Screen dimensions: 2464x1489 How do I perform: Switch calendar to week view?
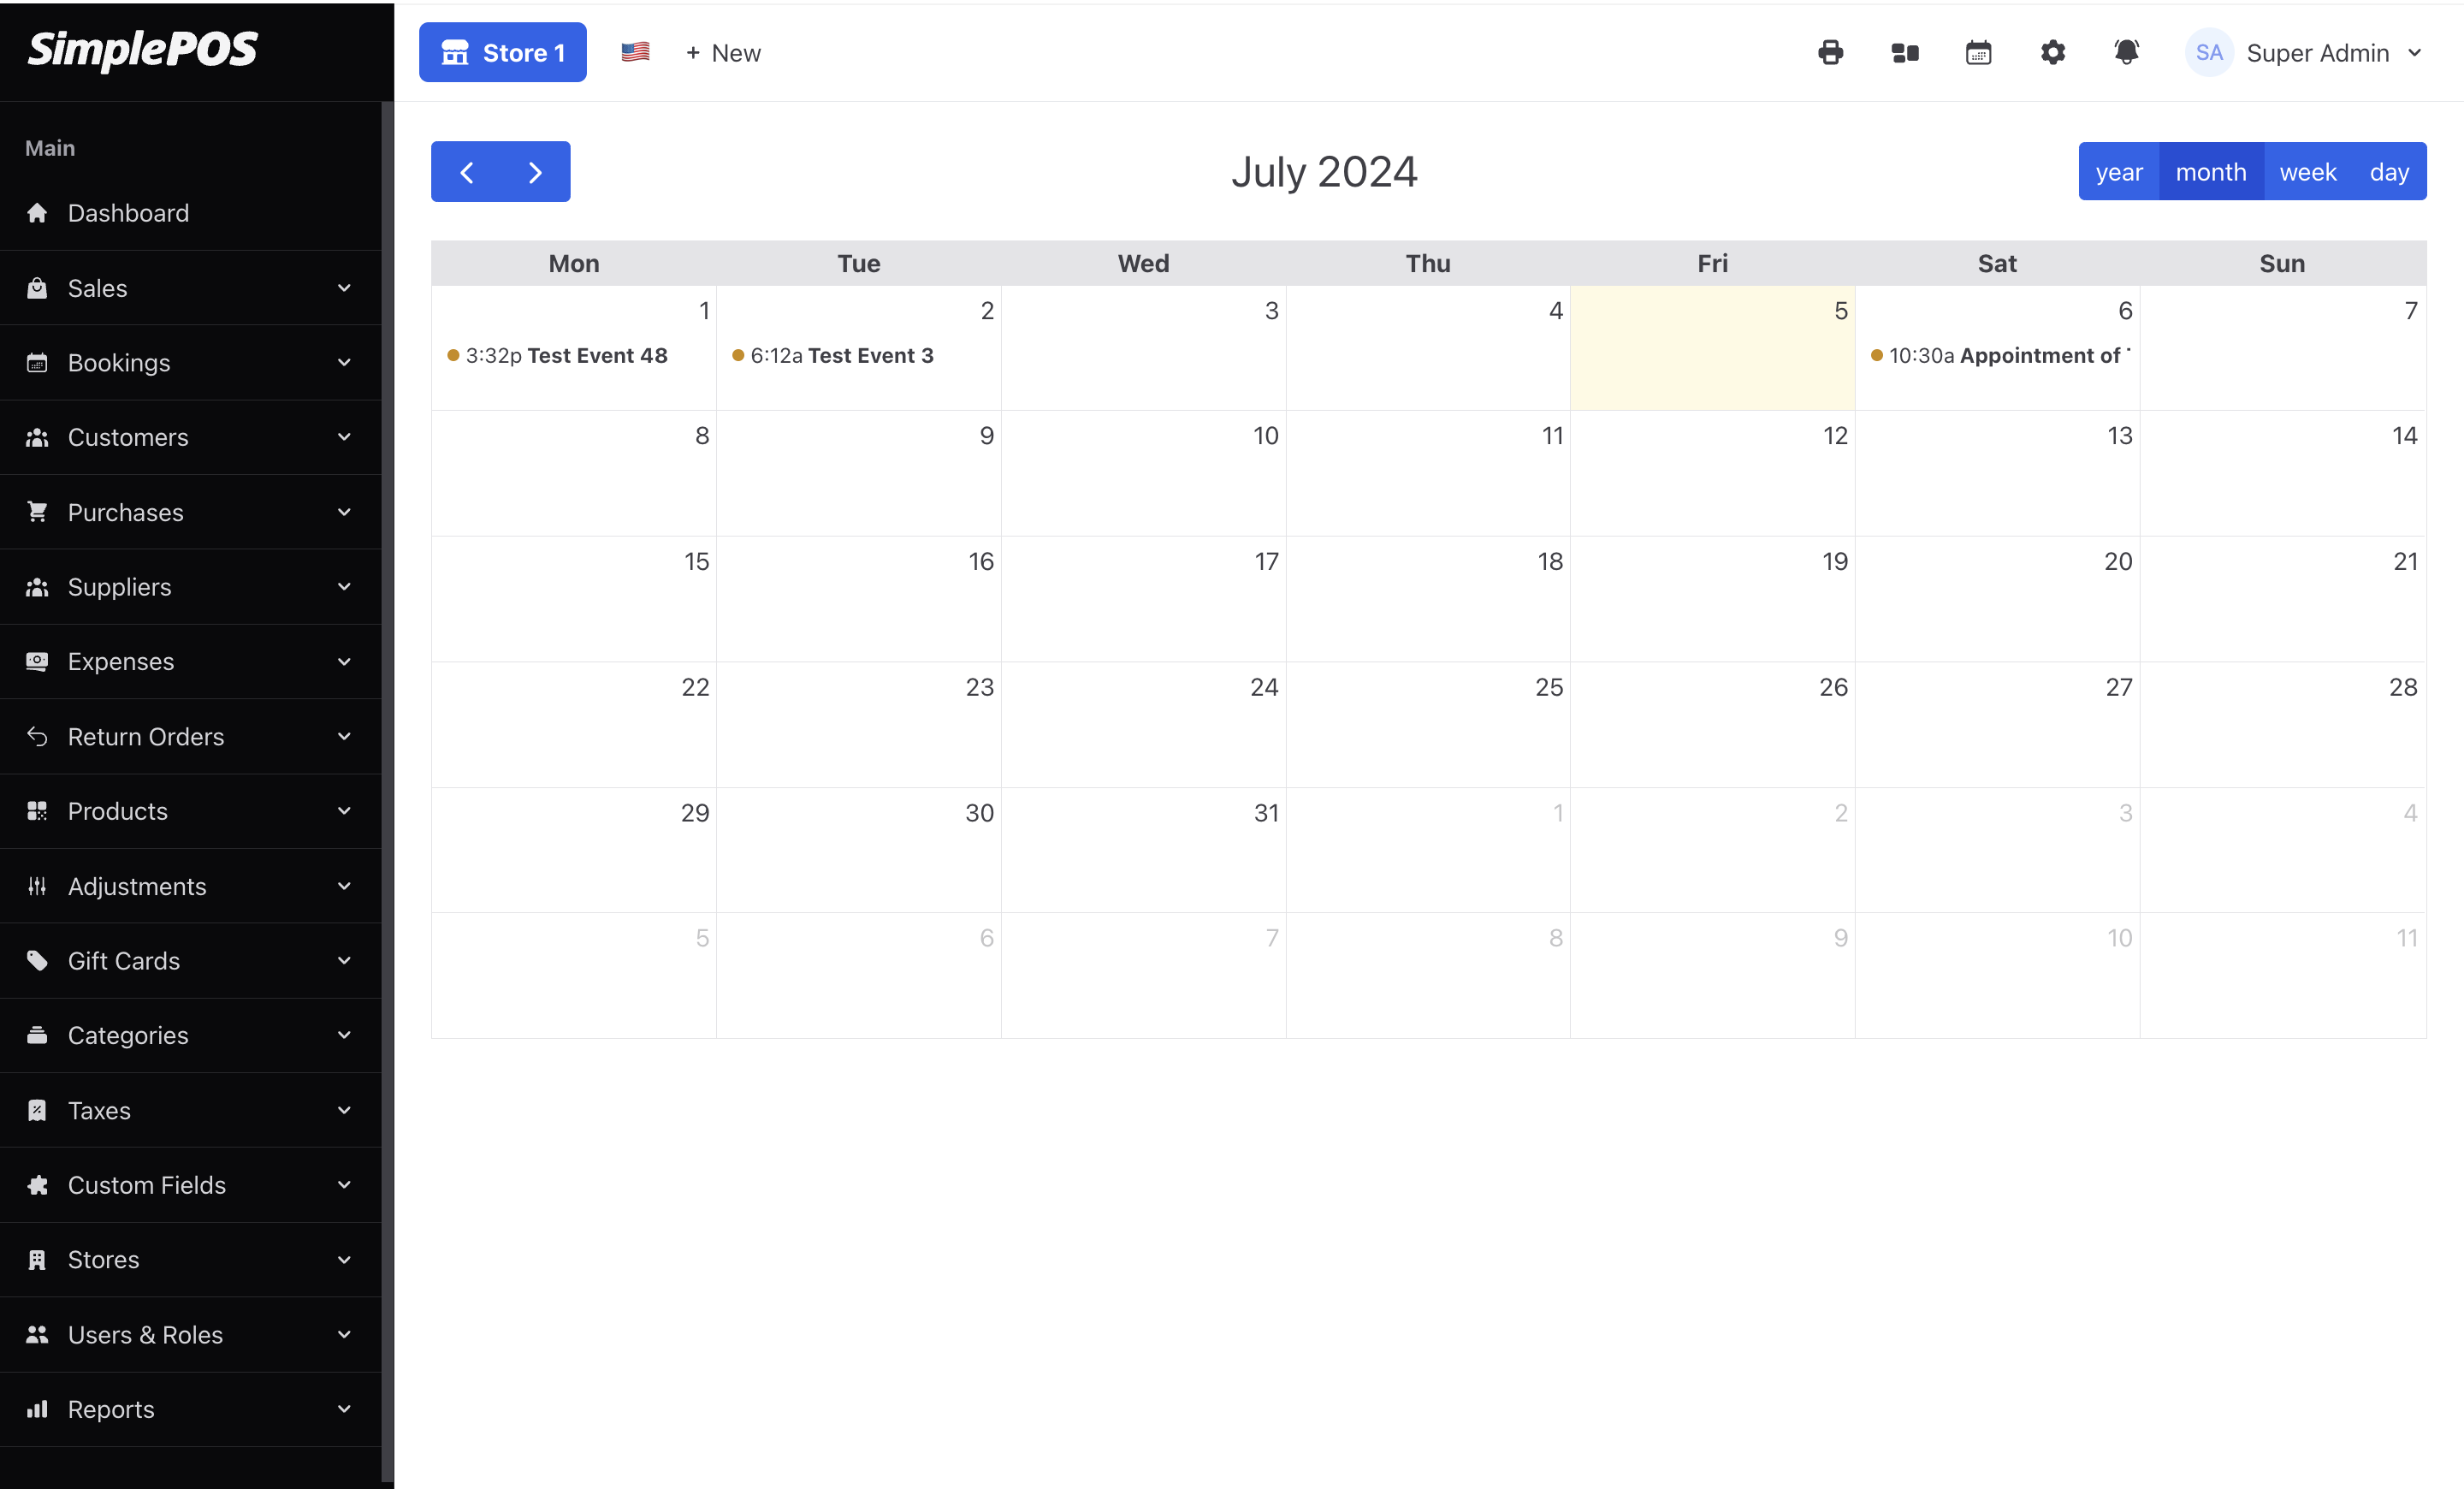(2307, 172)
